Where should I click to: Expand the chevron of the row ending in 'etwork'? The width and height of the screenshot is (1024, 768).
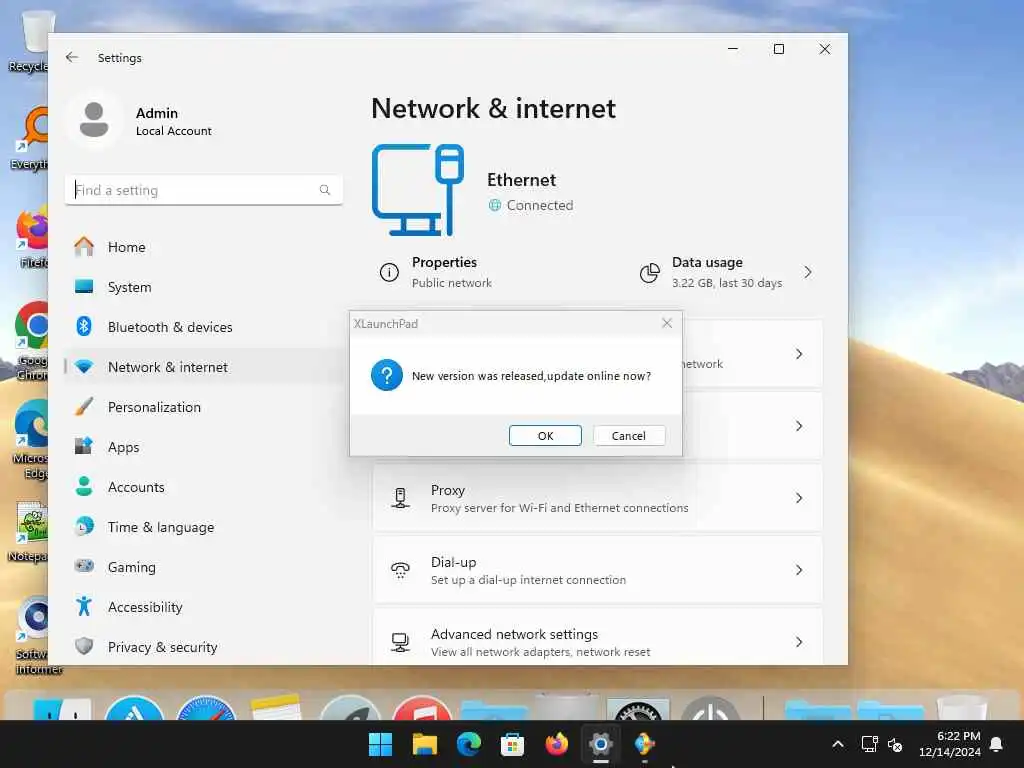click(x=799, y=354)
